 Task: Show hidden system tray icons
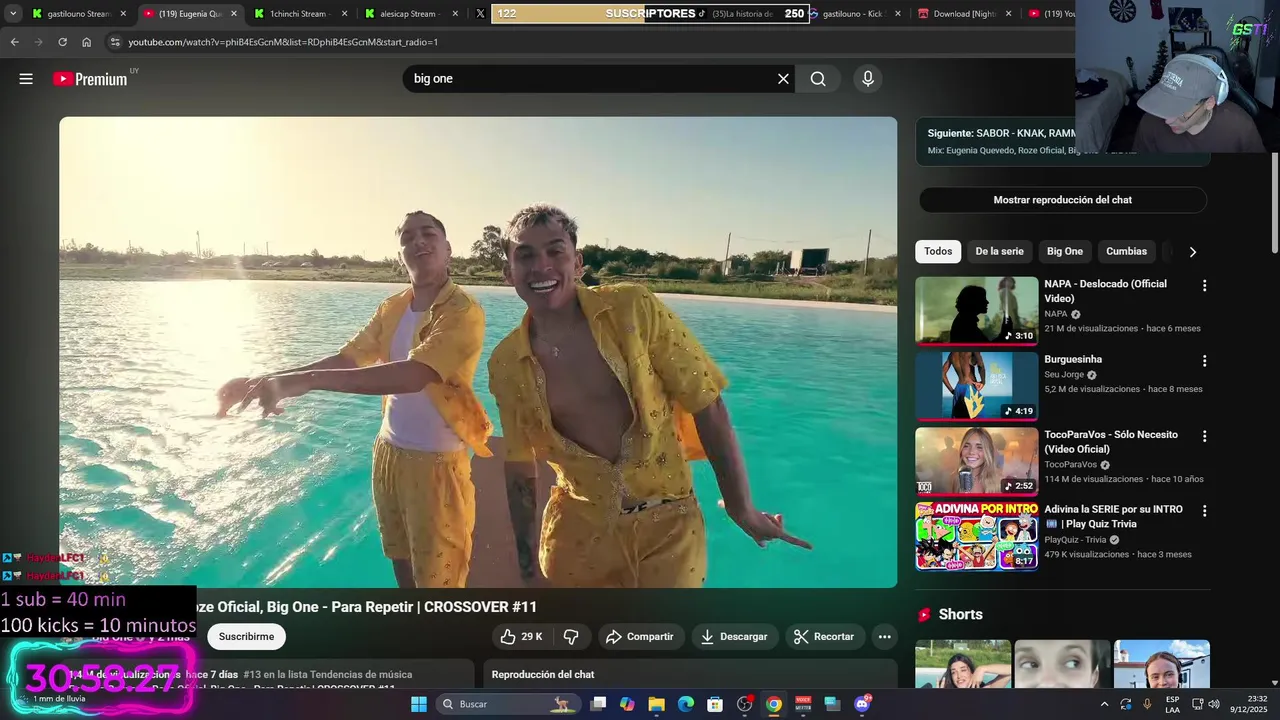(1104, 704)
